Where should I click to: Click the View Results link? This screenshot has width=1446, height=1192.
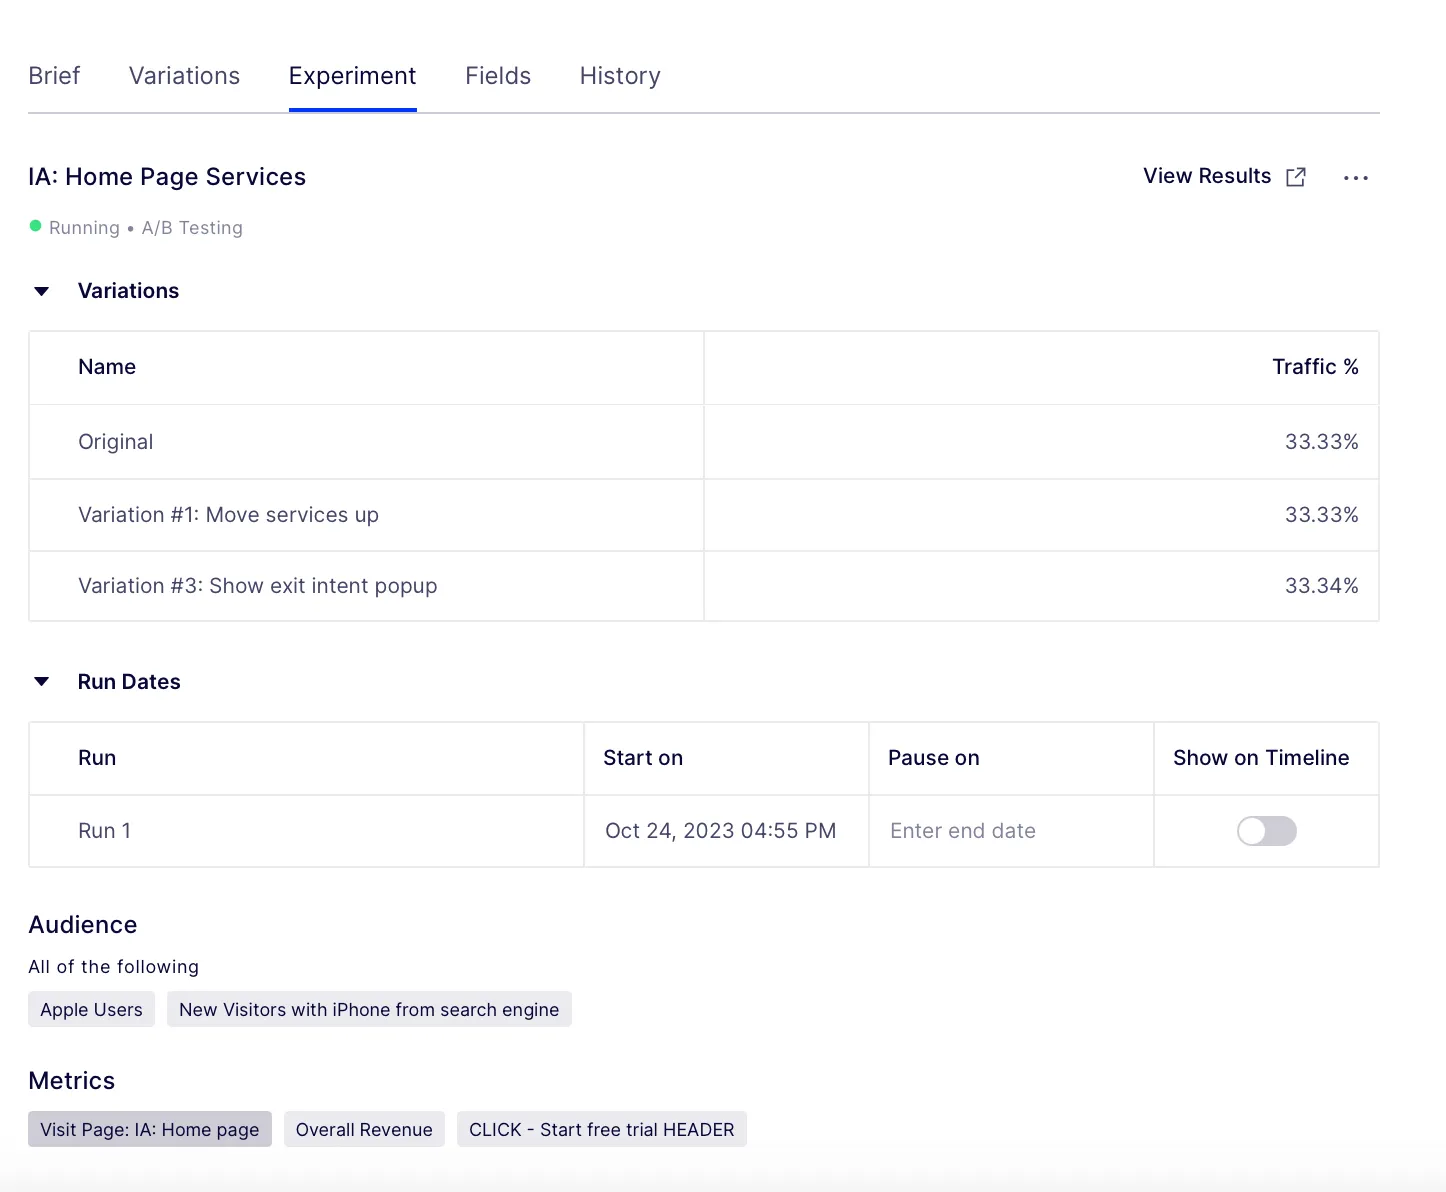click(1207, 176)
